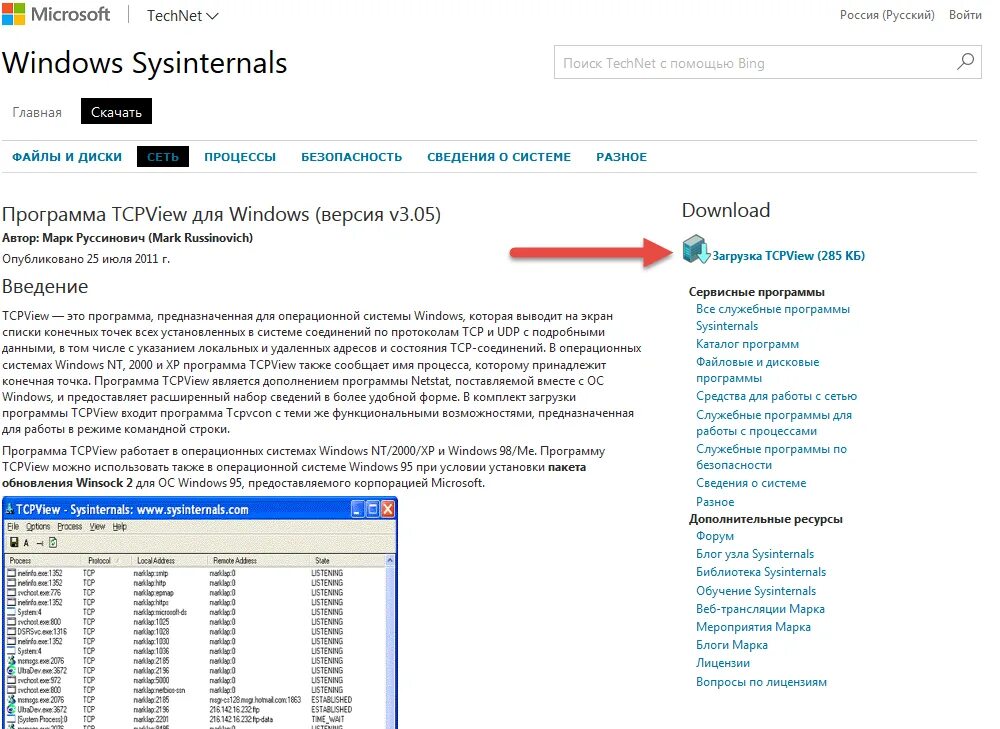Open the Форум link
This screenshot has height=729, width=1000.
click(715, 536)
